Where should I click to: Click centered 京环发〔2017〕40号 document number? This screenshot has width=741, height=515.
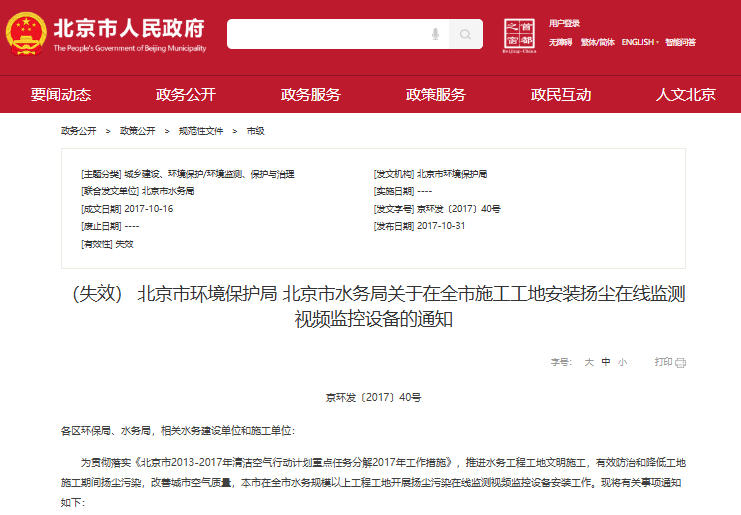[373, 397]
